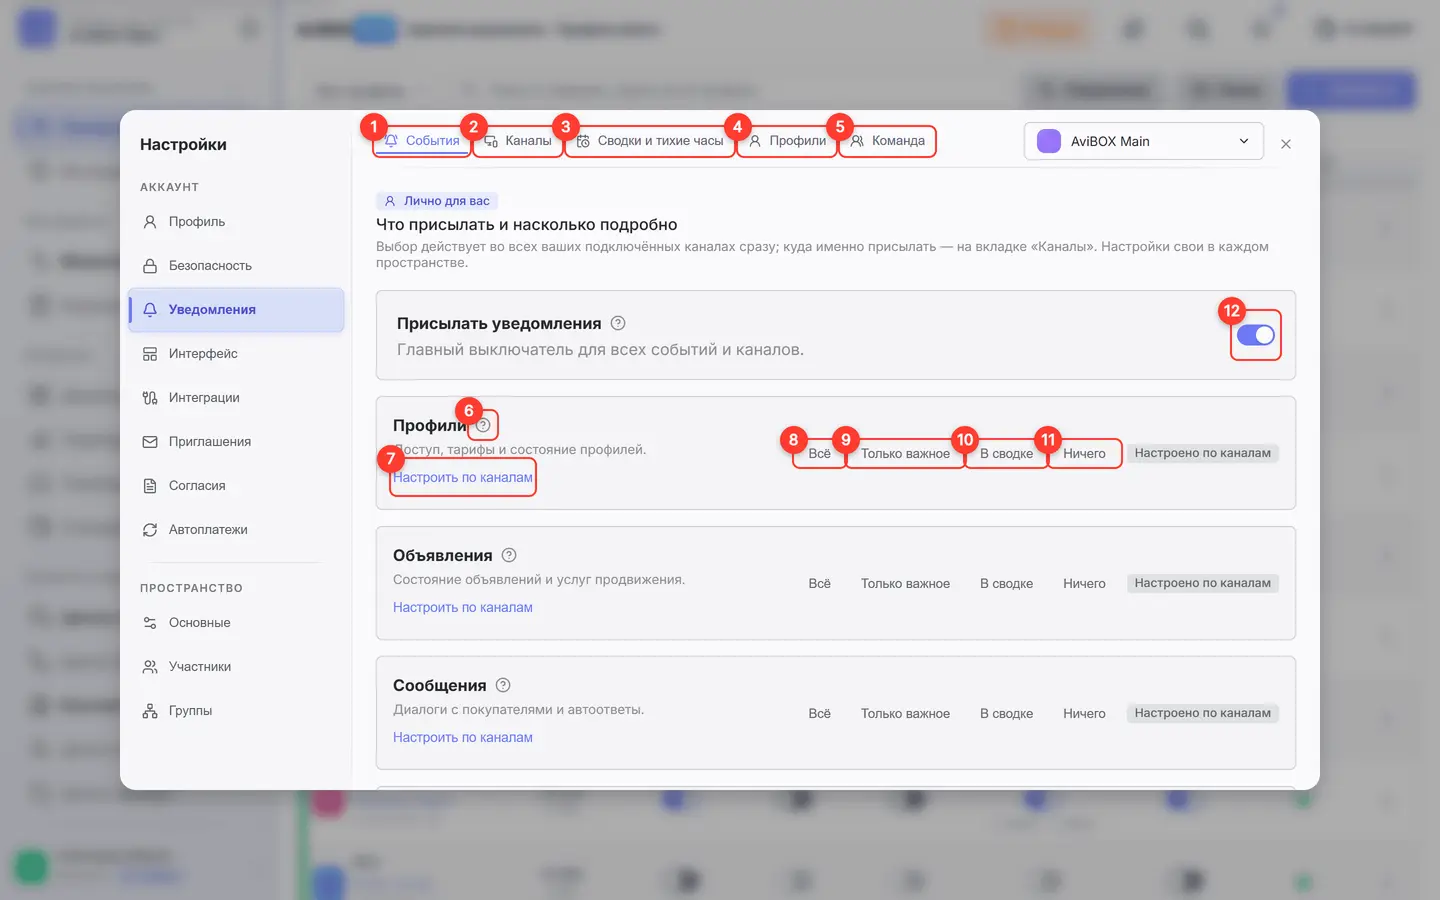Click the Лично для вас badge
The height and width of the screenshot is (900, 1440).
click(437, 201)
